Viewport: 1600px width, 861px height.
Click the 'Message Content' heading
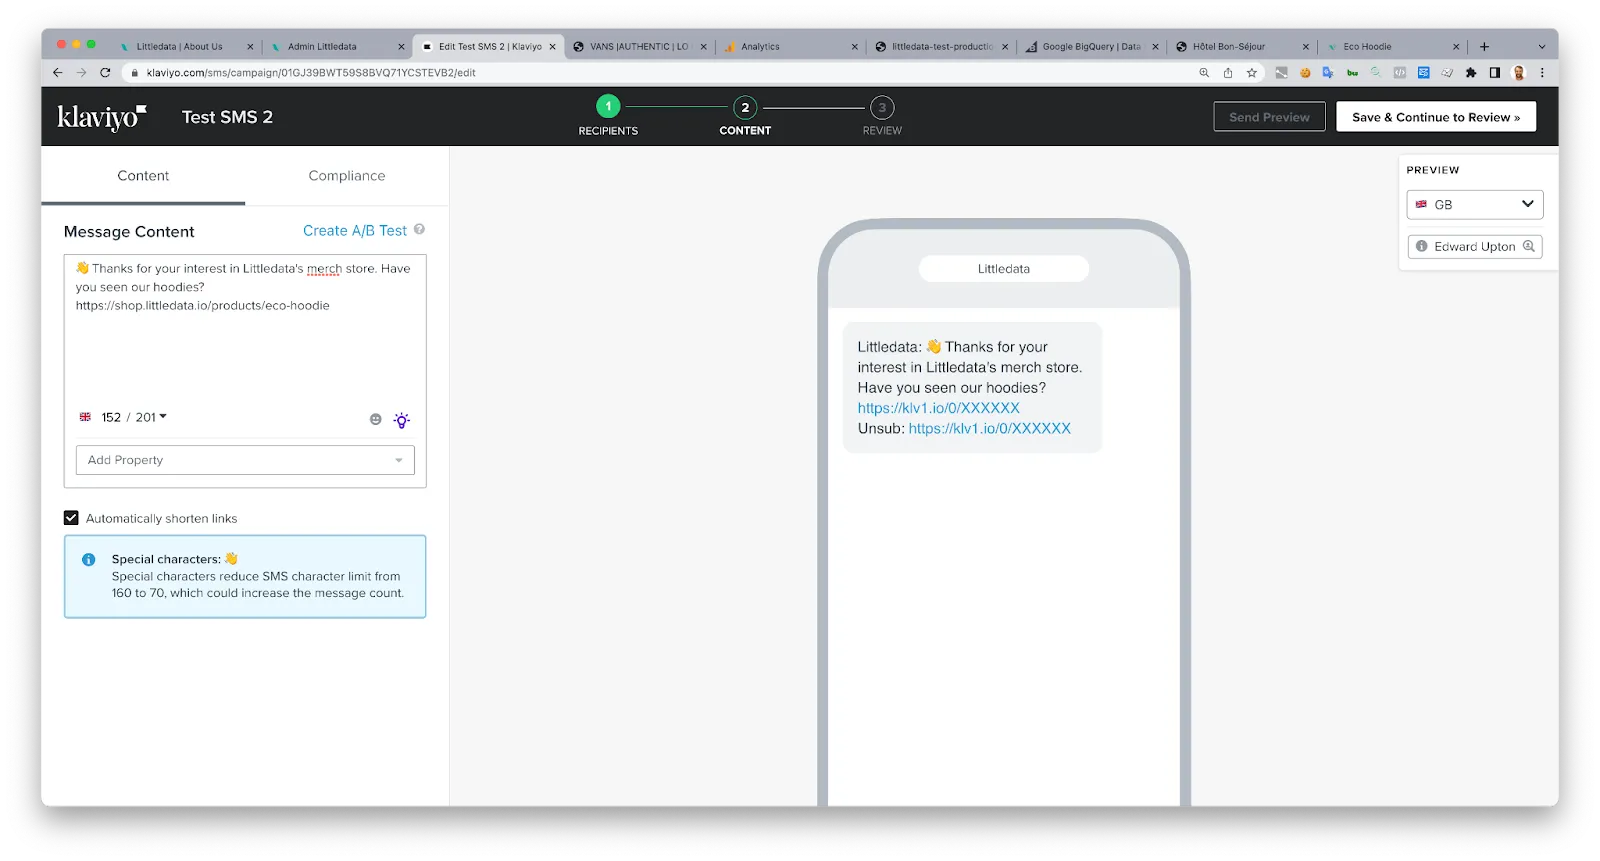[x=129, y=232]
